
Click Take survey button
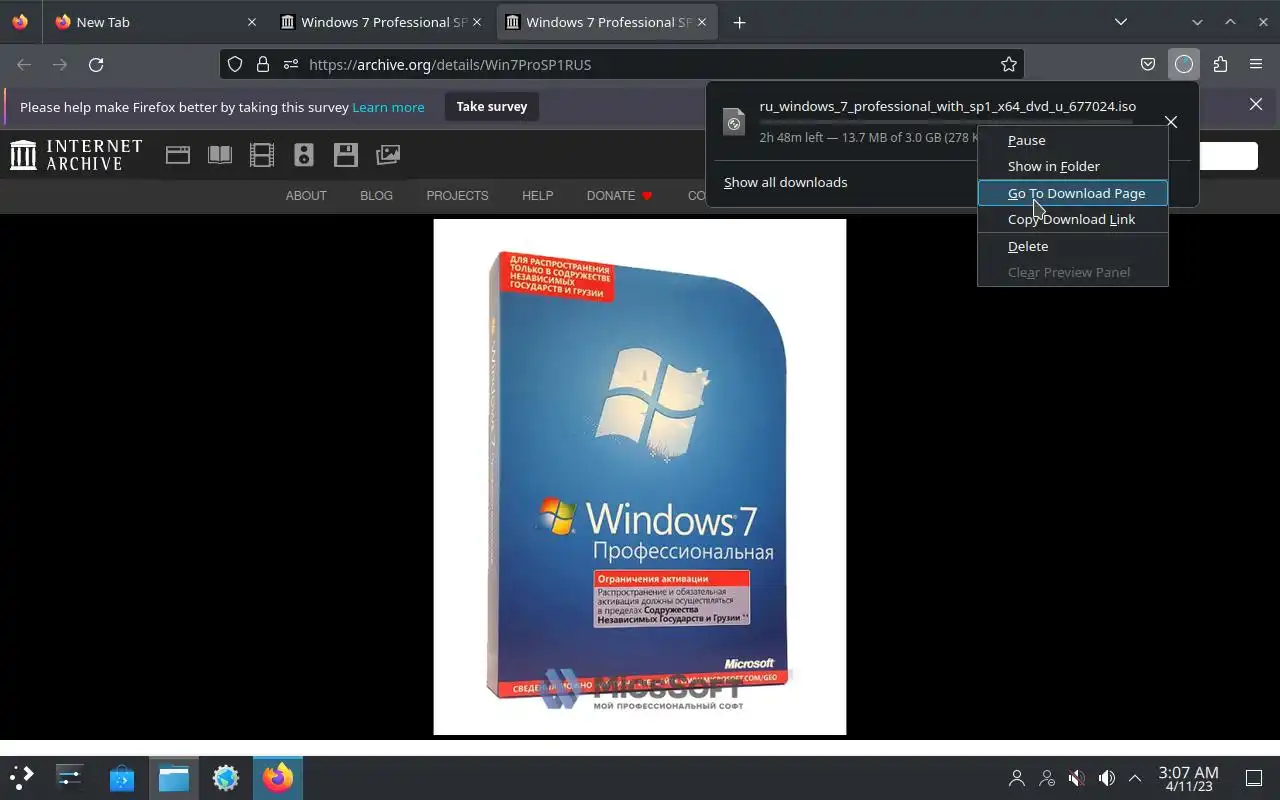(x=491, y=107)
